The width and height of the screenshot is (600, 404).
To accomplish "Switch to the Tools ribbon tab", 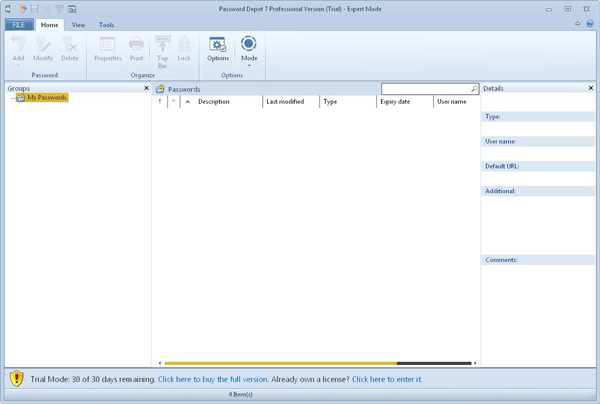I will [106, 24].
